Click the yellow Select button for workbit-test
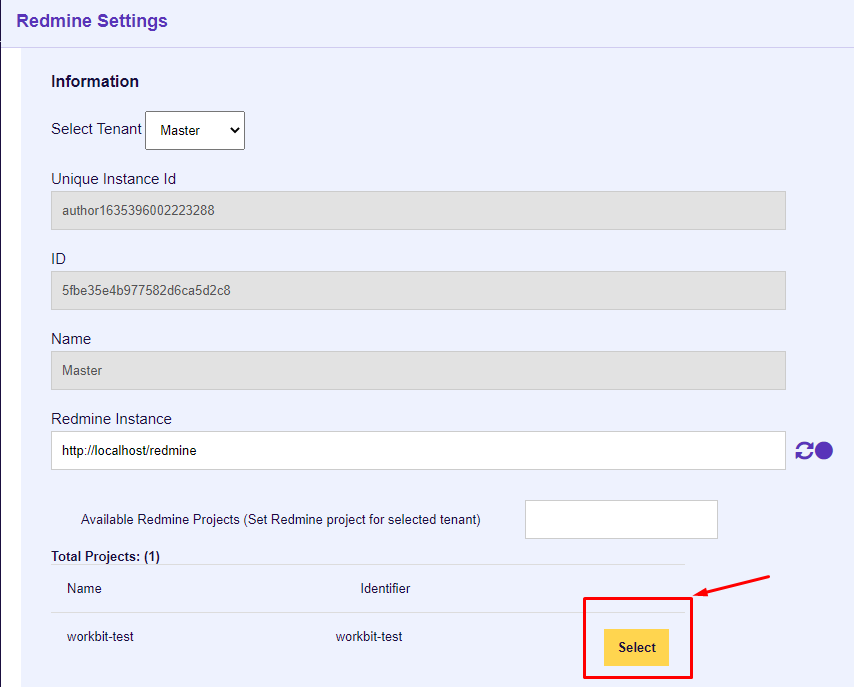Viewport: 854px width, 687px height. pos(636,647)
